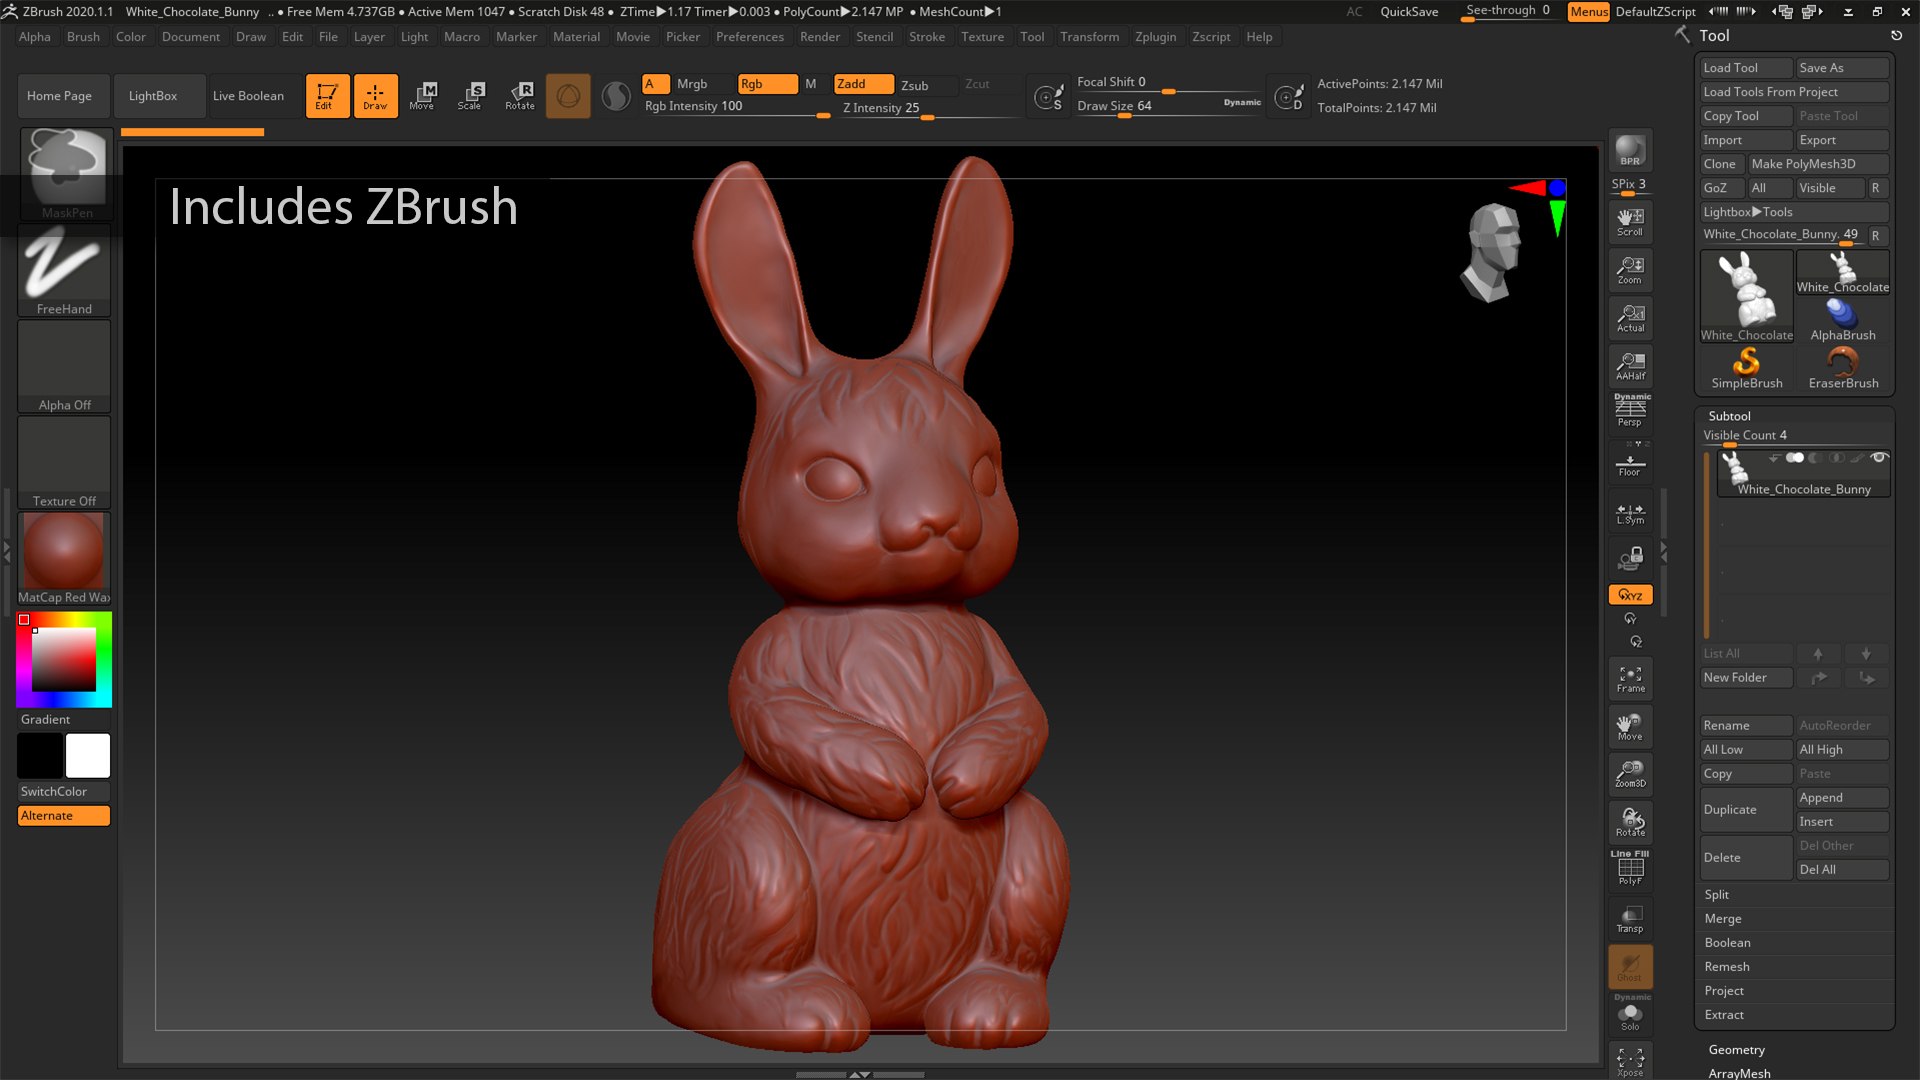Toggle Persp perspective view
This screenshot has height=1080, width=1920.
[1630, 412]
